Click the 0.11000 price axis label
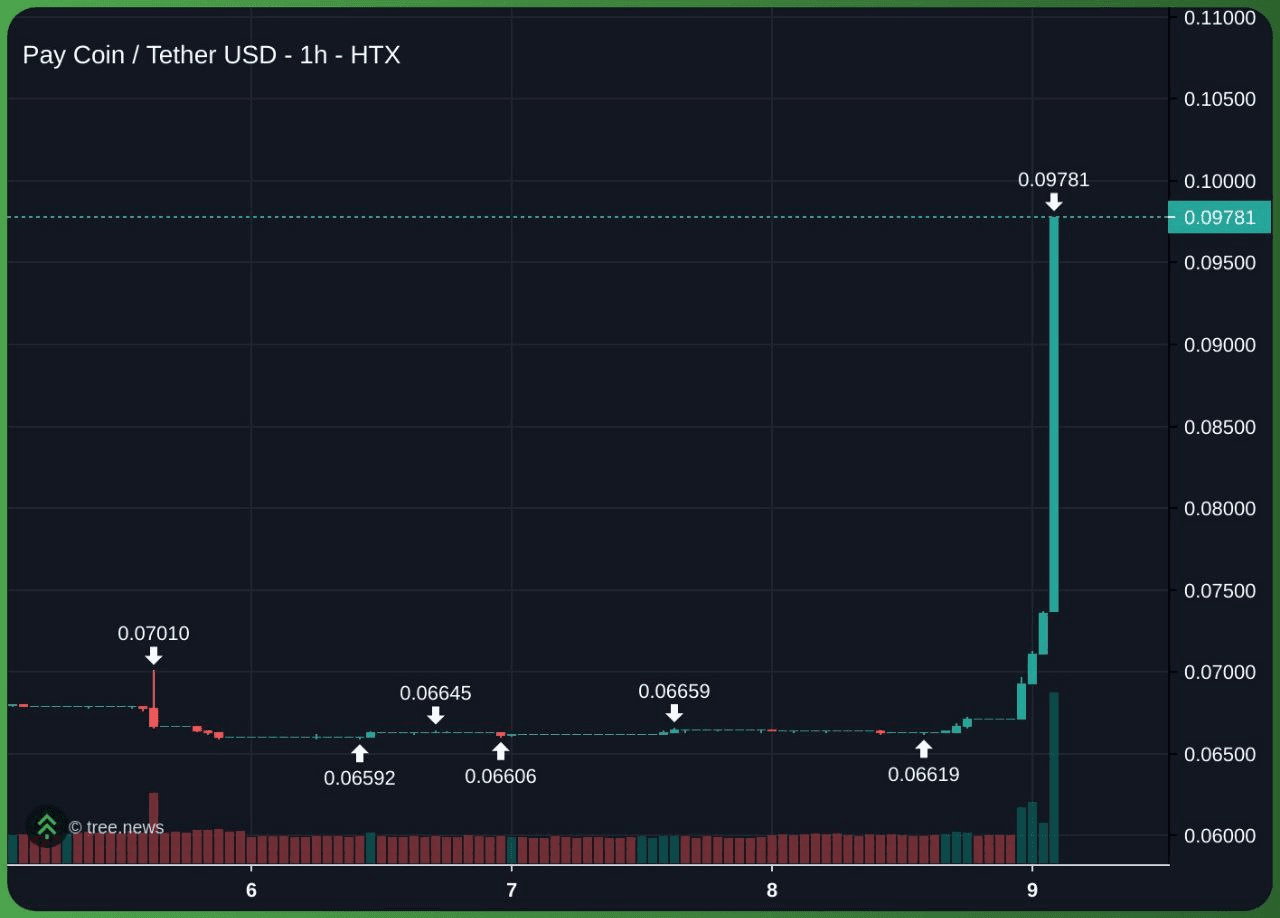The image size is (1280, 918). click(x=1219, y=18)
